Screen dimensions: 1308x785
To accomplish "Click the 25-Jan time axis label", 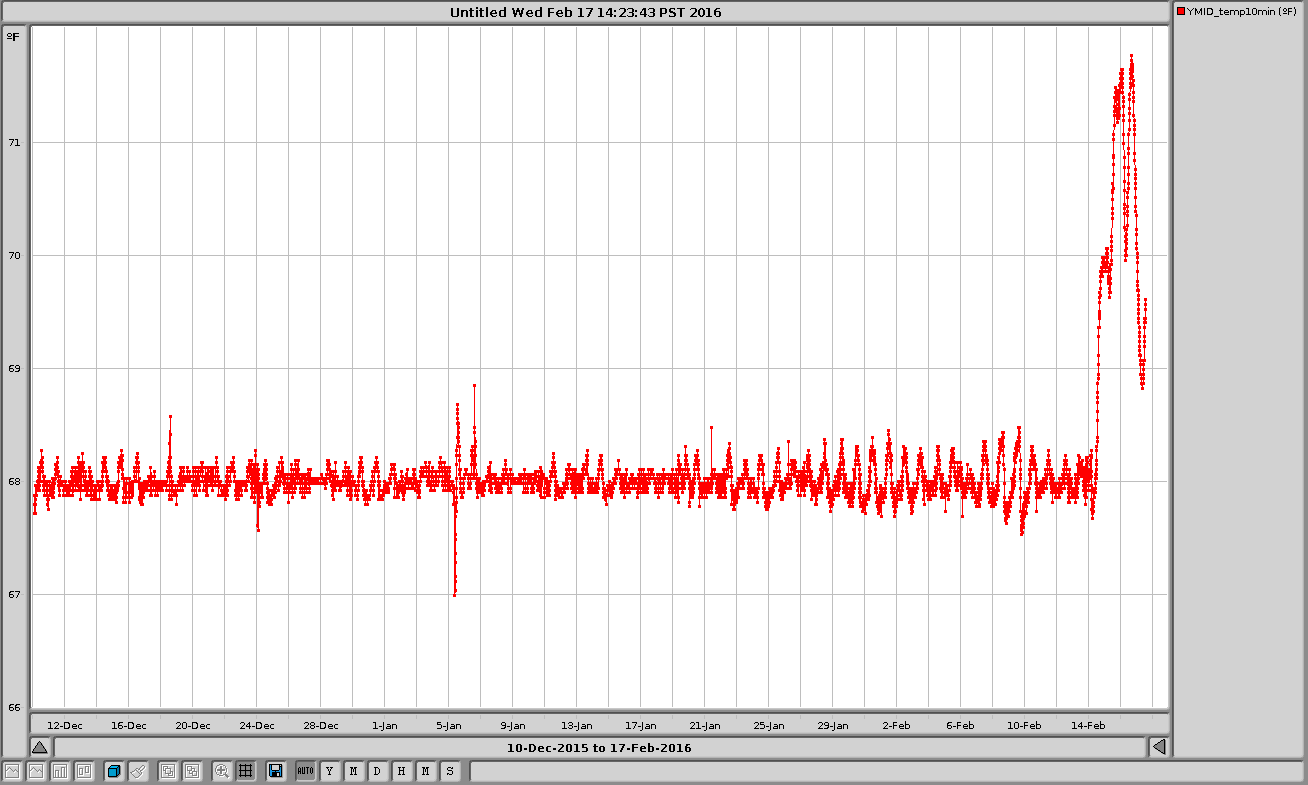I will (x=769, y=725).
